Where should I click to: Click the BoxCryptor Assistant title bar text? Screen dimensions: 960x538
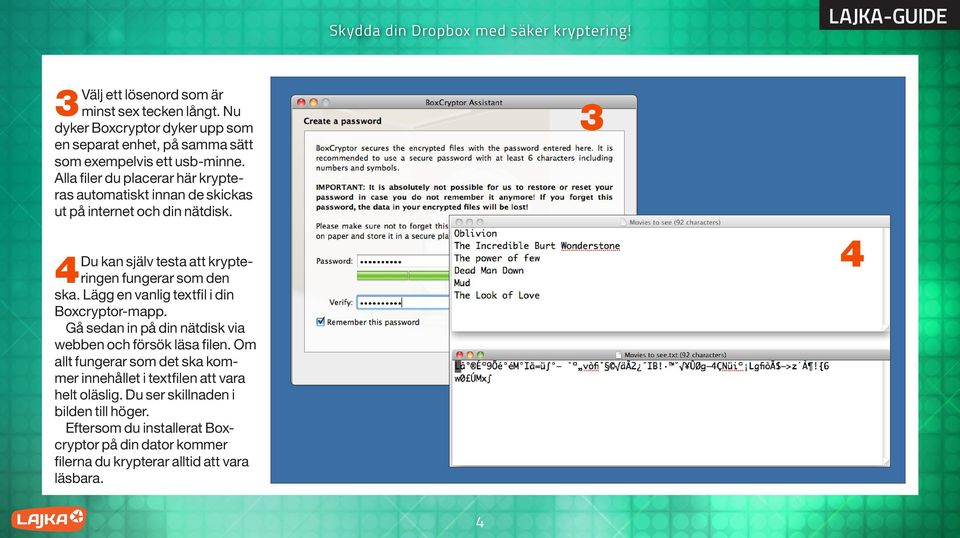(463, 102)
